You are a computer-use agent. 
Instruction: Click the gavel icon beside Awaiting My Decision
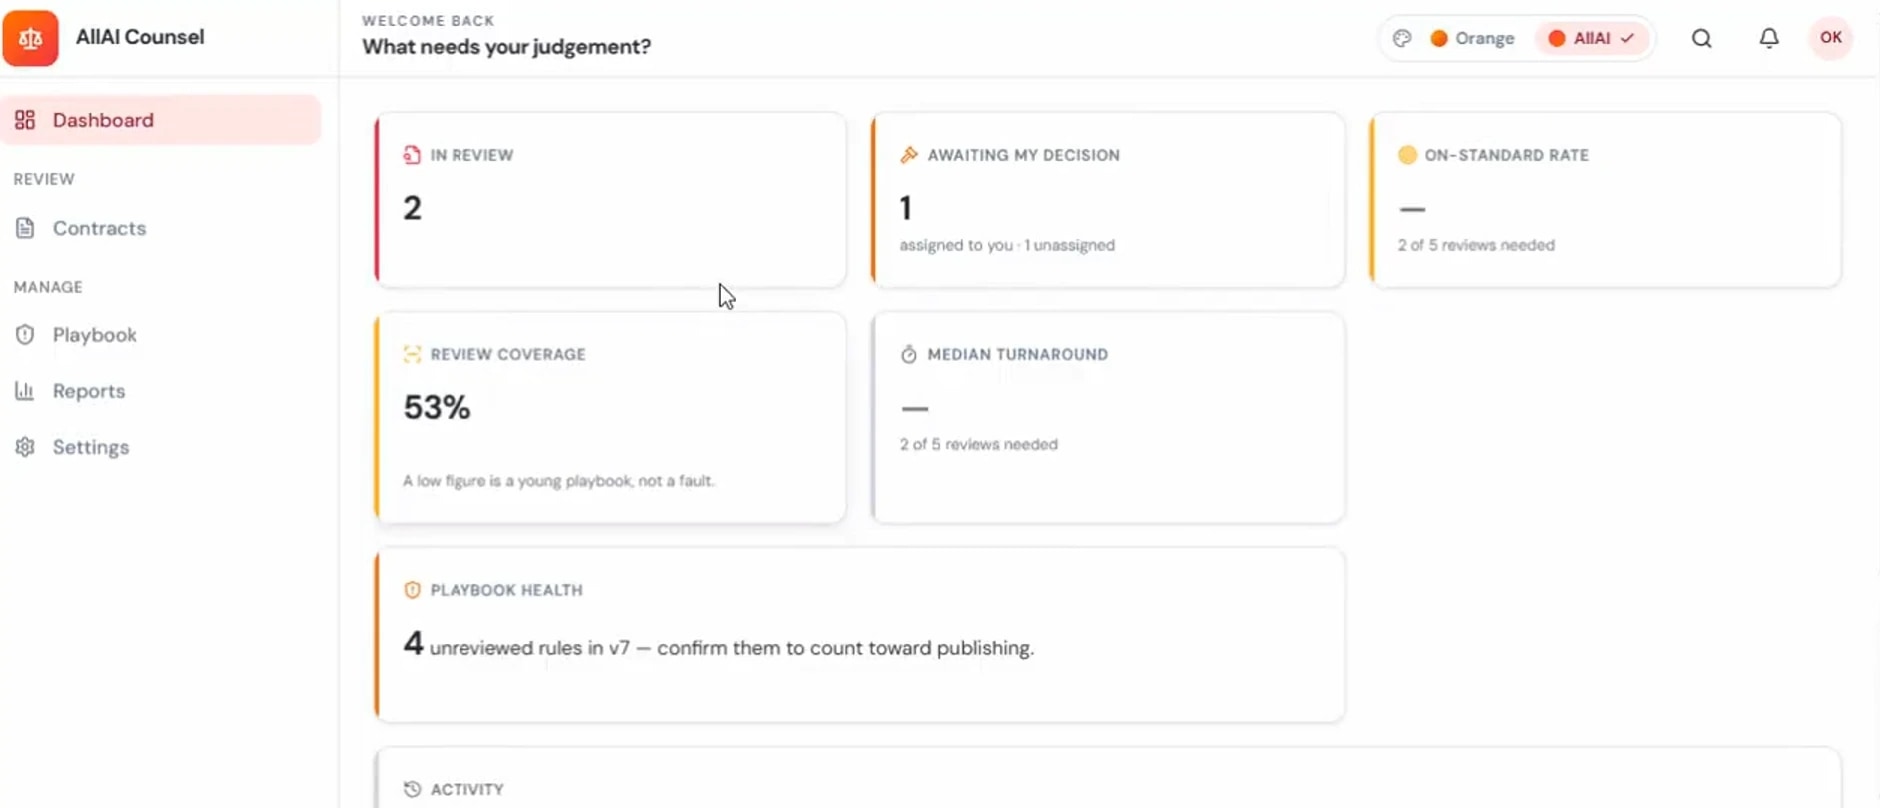(909, 155)
